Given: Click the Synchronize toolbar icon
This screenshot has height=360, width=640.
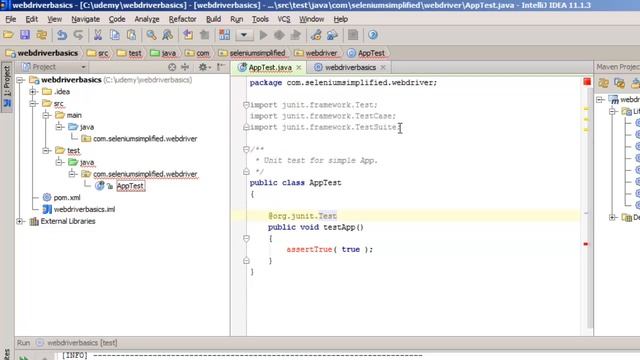Looking at the screenshot, I should 42,35.
